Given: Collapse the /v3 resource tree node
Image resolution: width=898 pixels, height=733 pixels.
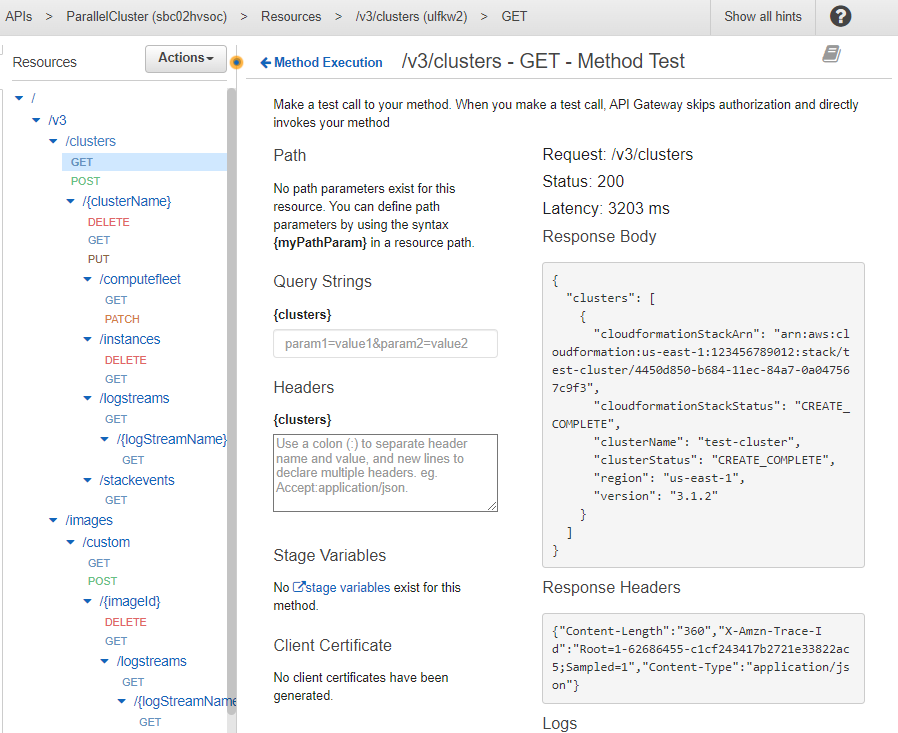Looking at the screenshot, I should (x=36, y=120).
